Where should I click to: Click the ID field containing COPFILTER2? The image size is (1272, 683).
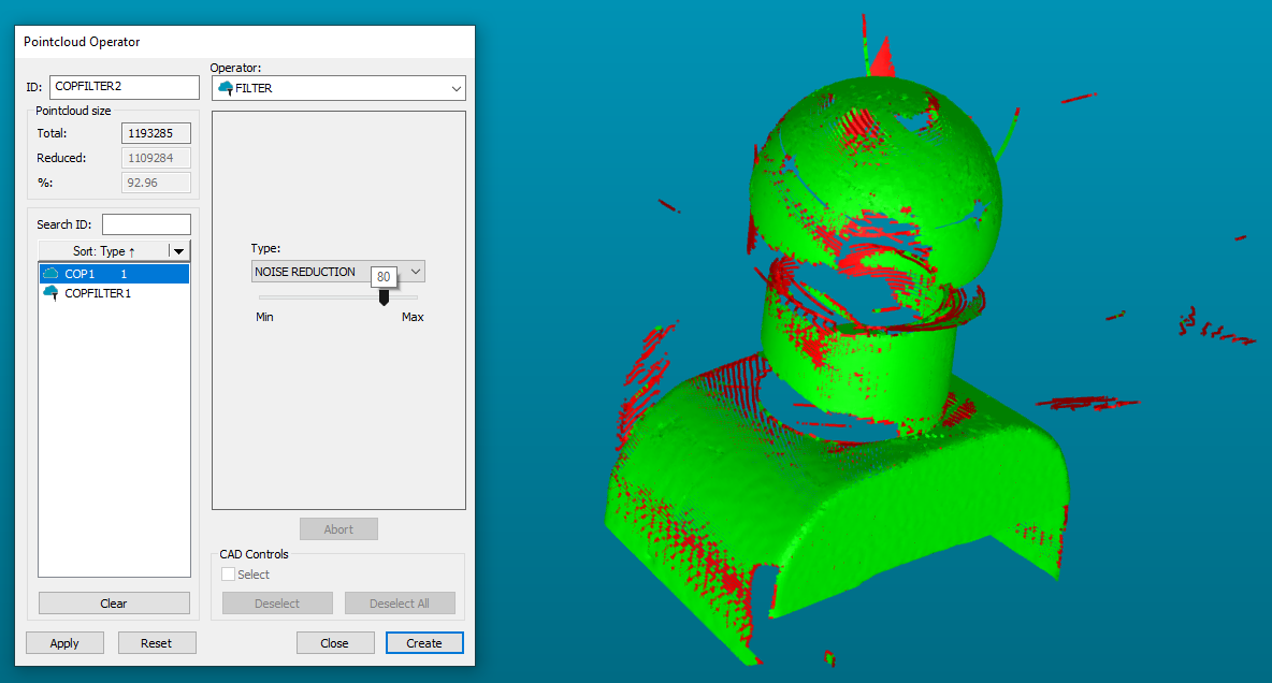(124, 87)
